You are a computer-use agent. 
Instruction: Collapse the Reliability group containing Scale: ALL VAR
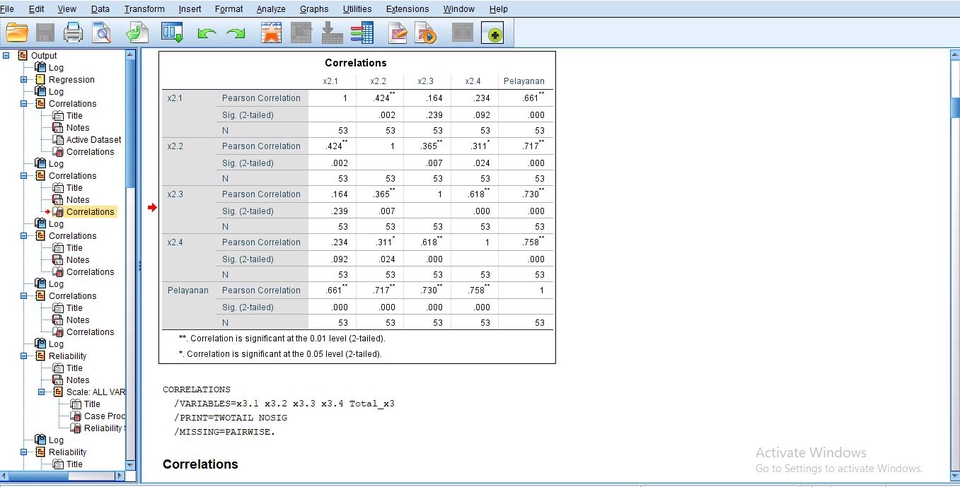[23, 356]
